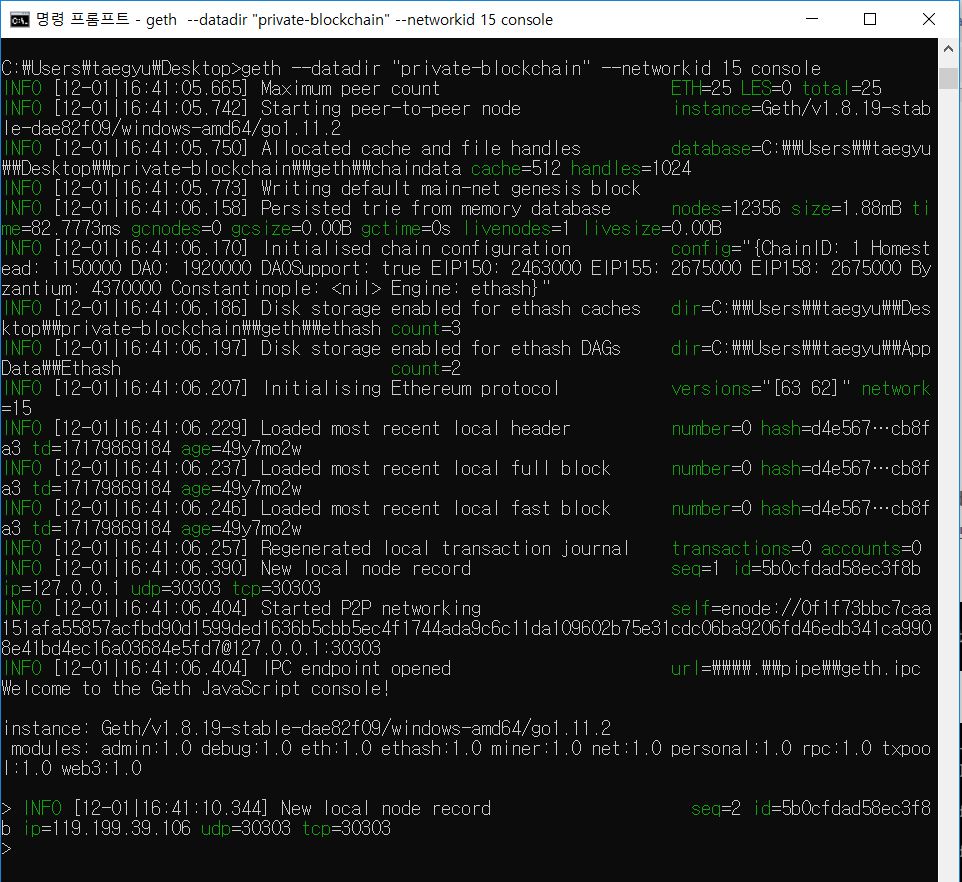This screenshot has height=882, width=962.
Task: Click 'Persisted trie from memory database'
Action: pos(436,209)
